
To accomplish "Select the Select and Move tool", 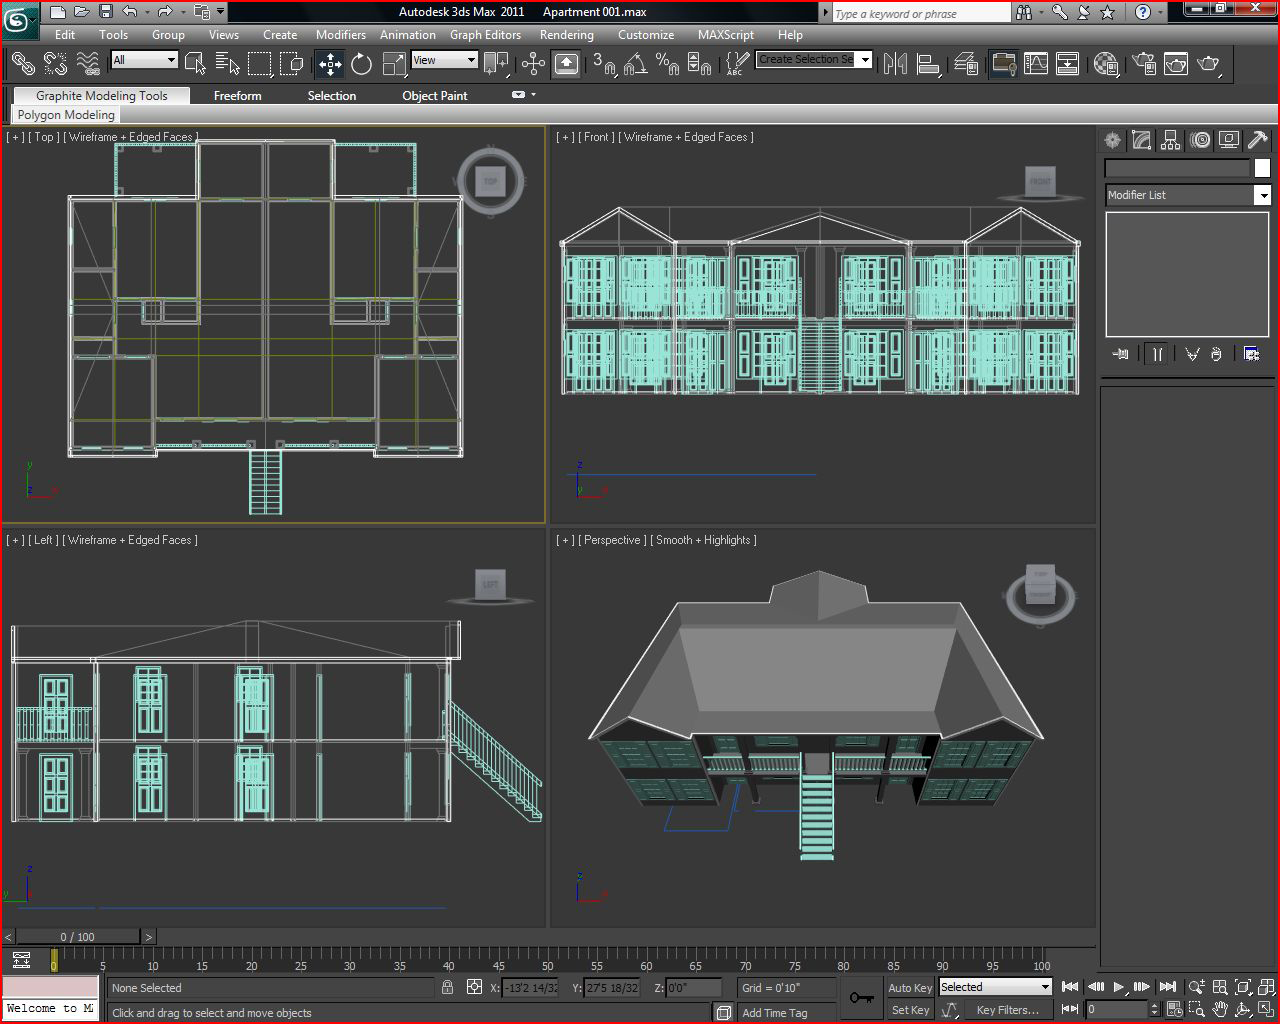I will click(x=330, y=64).
